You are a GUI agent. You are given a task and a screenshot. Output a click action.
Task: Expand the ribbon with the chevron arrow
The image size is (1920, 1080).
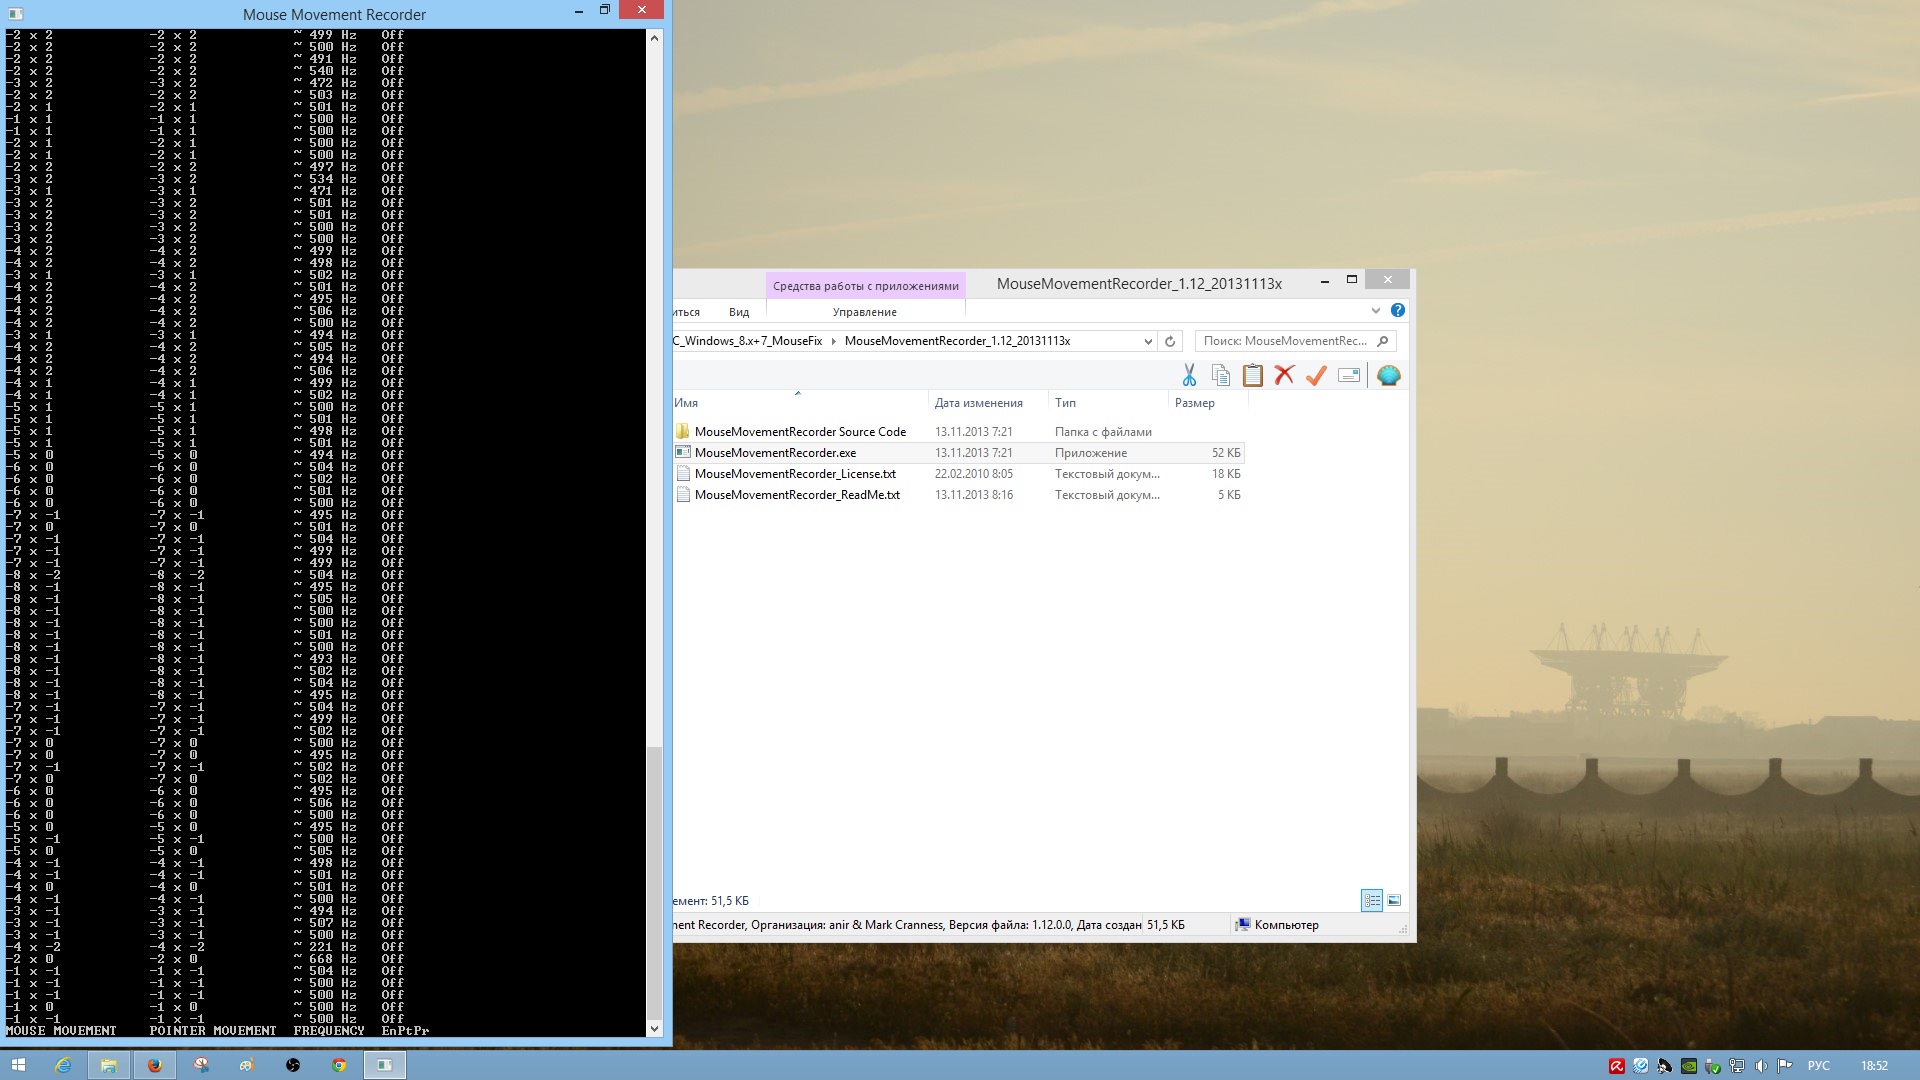click(1376, 311)
